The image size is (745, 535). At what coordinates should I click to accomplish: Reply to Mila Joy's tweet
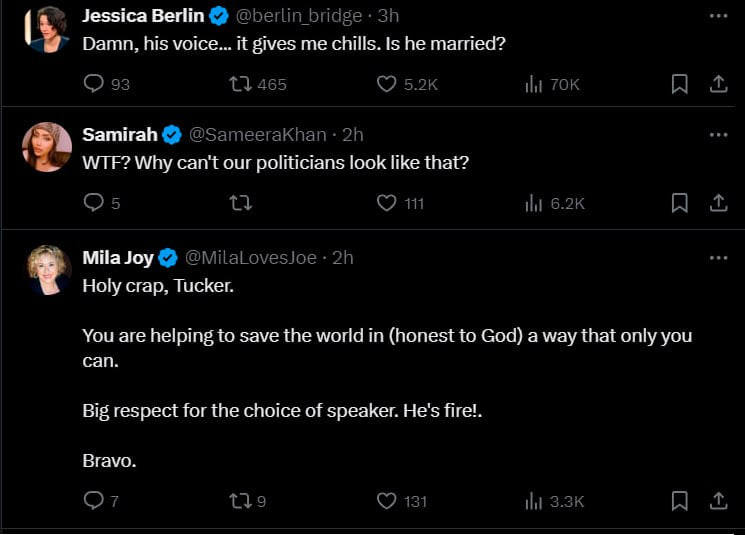click(95, 500)
